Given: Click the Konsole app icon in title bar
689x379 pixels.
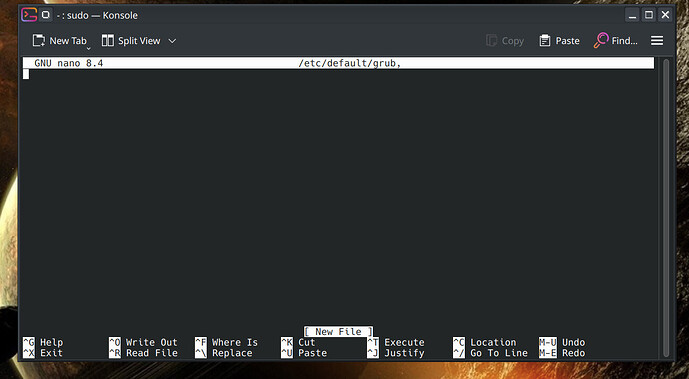Looking at the screenshot, I should (x=29, y=15).
